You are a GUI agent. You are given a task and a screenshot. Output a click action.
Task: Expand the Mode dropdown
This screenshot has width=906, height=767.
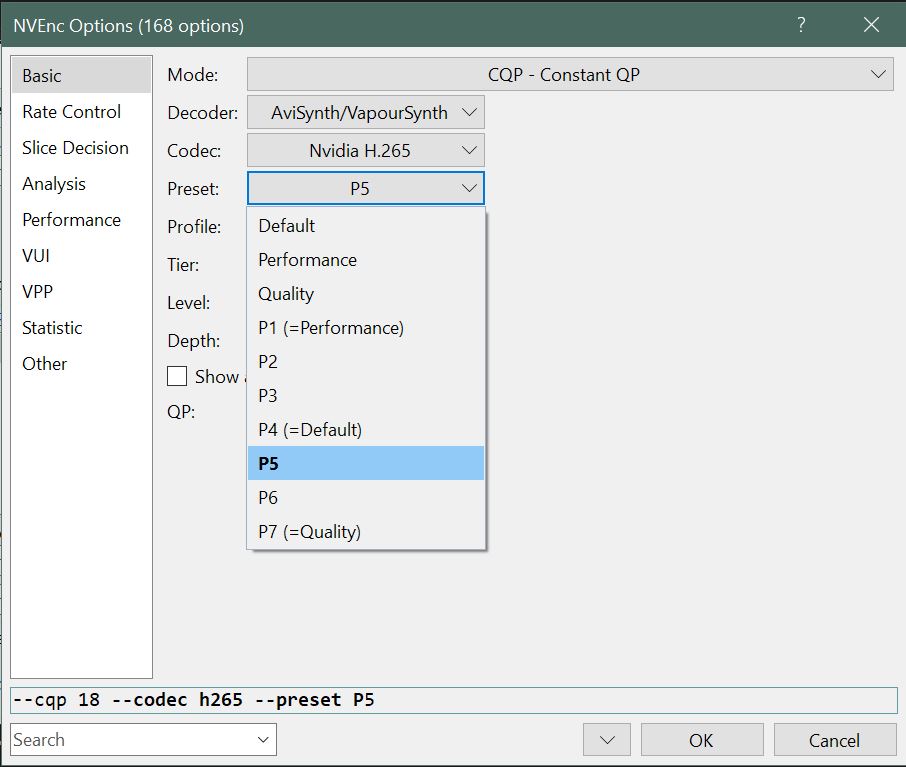click(570, 74)
